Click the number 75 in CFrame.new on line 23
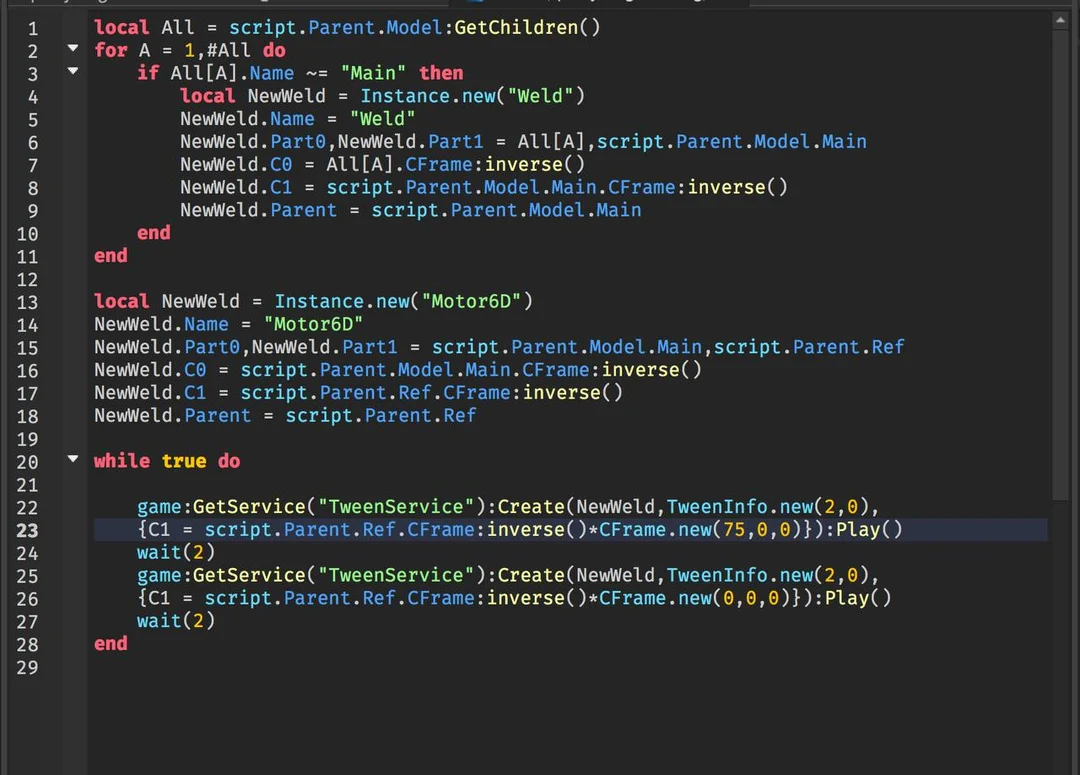The width and height of the screenshot is (1080, 775). click(x=734, y=529)
